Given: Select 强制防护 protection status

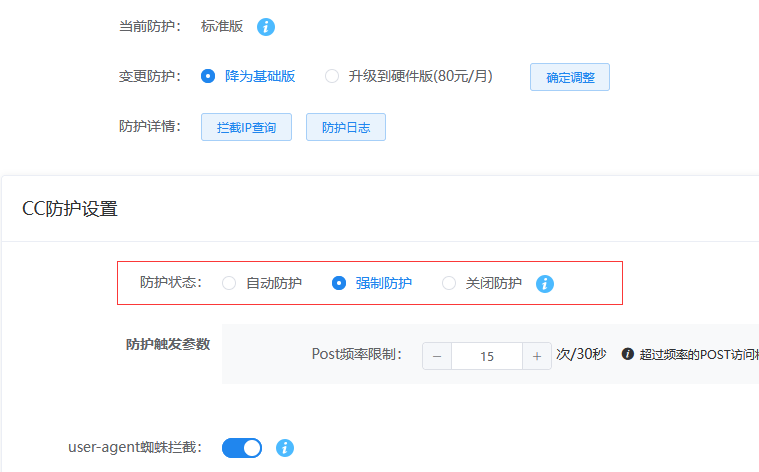Looking at the screenshot, I should 339,283.
